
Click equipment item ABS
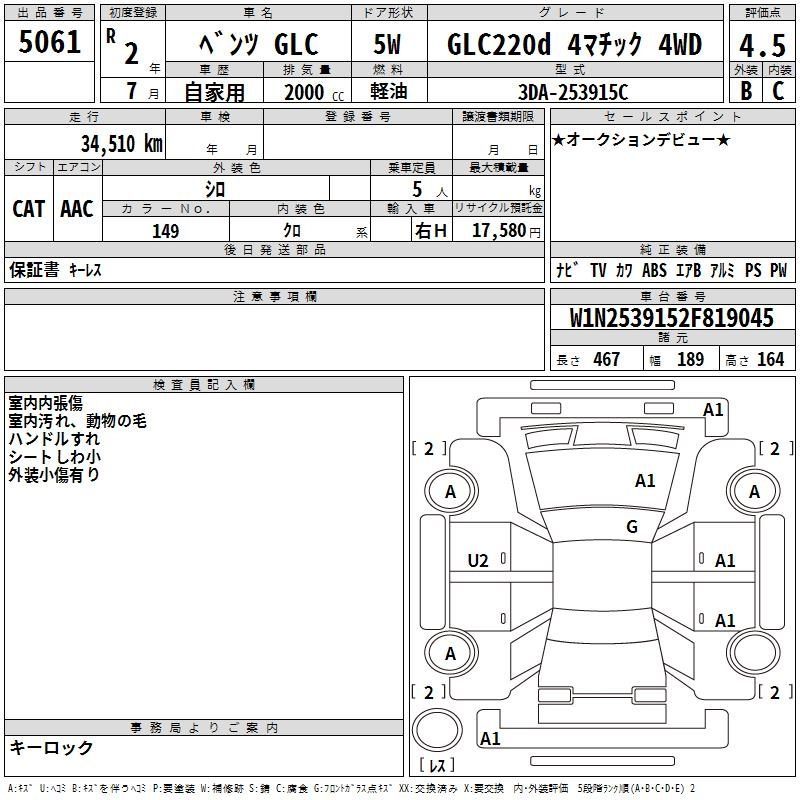click(654, 270)
